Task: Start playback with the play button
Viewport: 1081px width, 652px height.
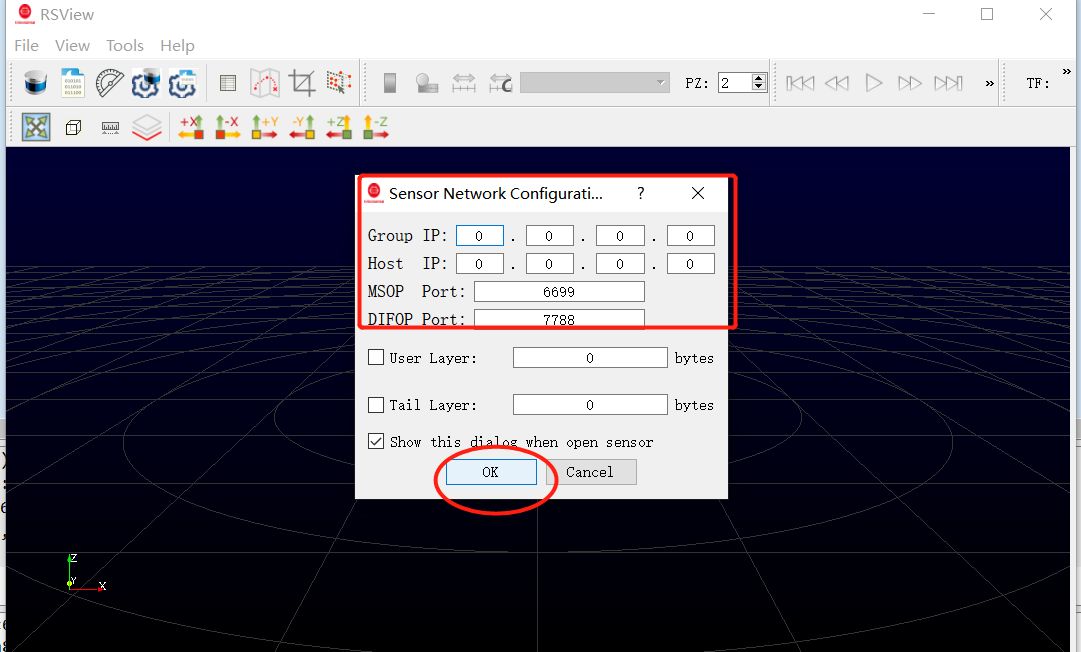Action: pyautogui.click(x=873, y=83)
